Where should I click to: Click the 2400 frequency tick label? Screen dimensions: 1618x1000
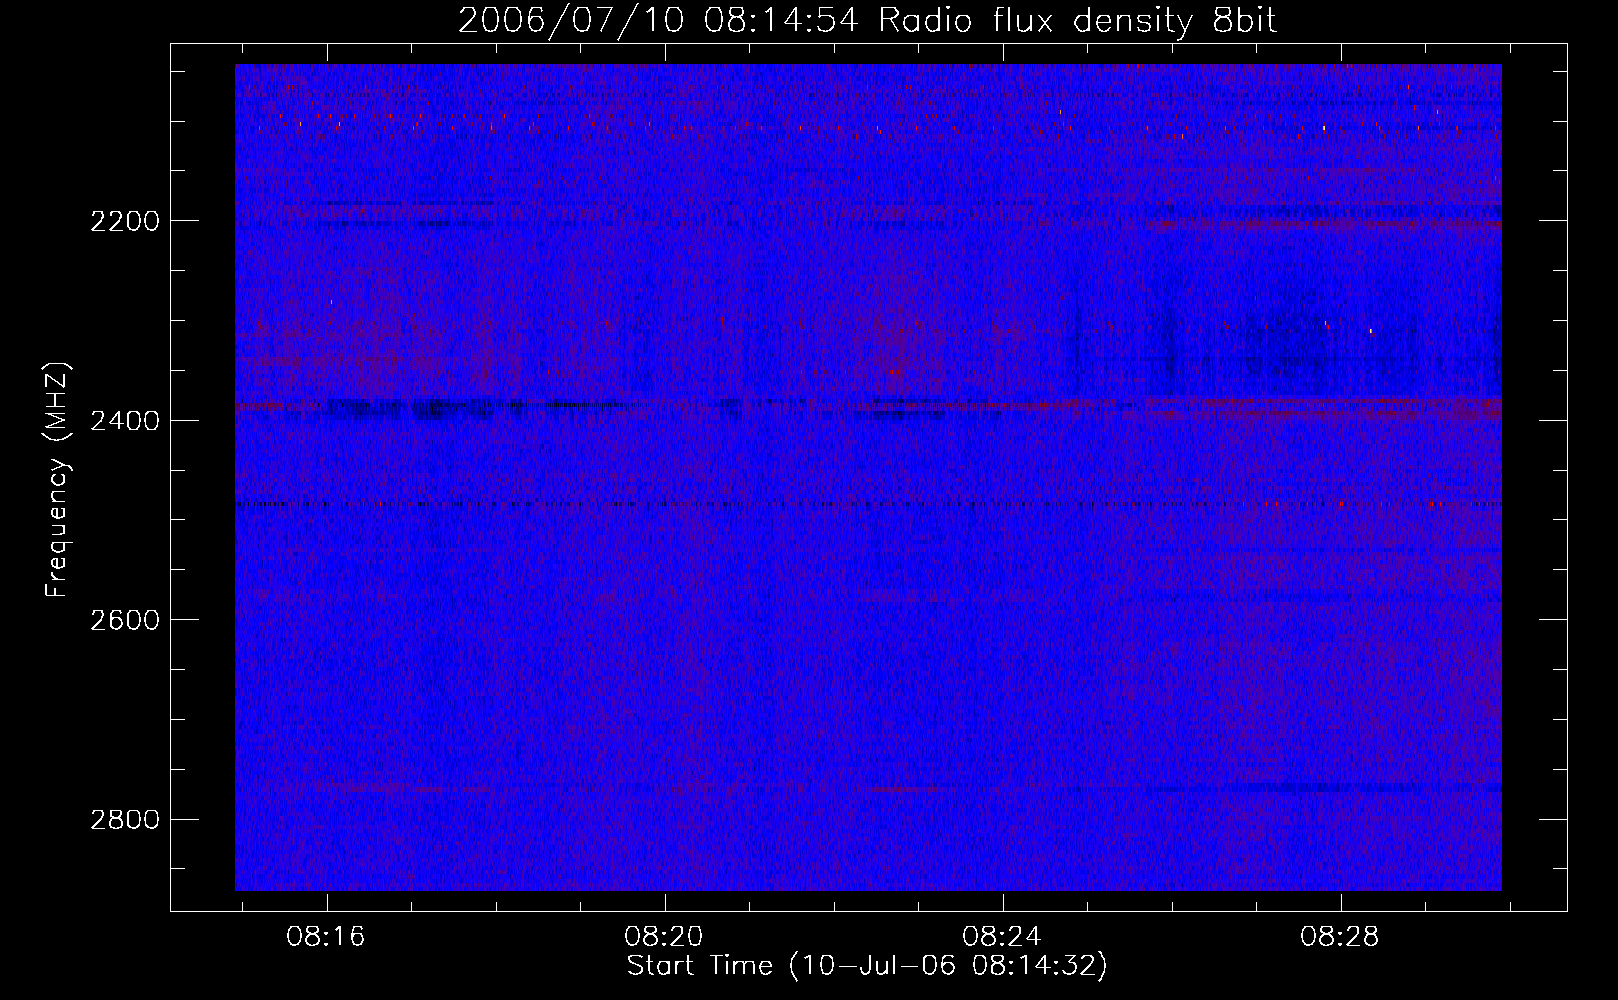[x=125, y=421]
